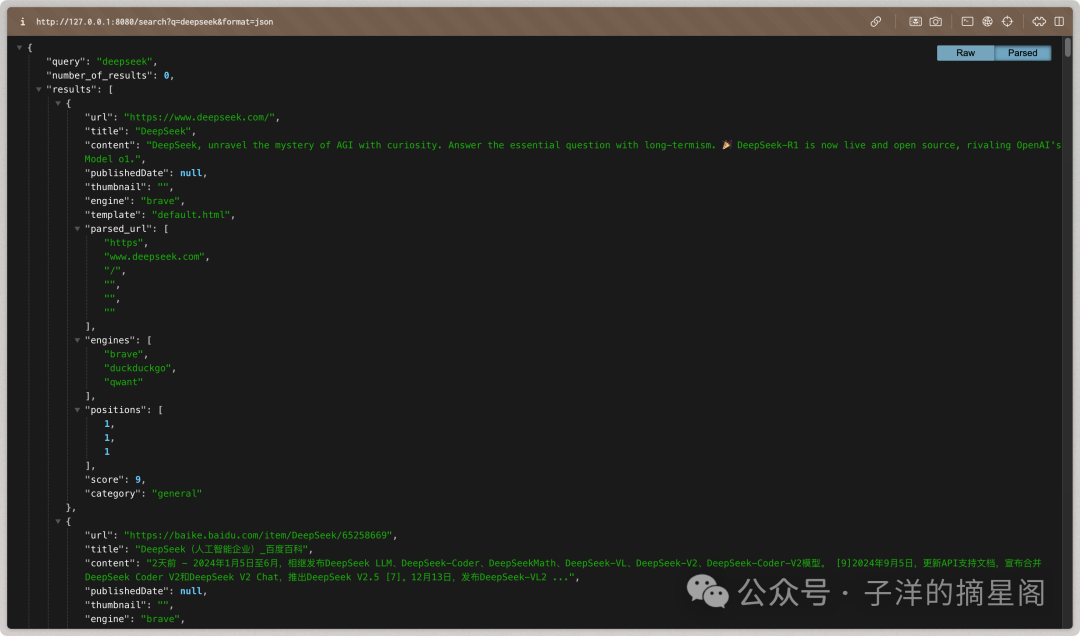This screenshot has height=636, width=1080.
Task: Click "https" in the parsed_url array
Action: click(124, 243)
